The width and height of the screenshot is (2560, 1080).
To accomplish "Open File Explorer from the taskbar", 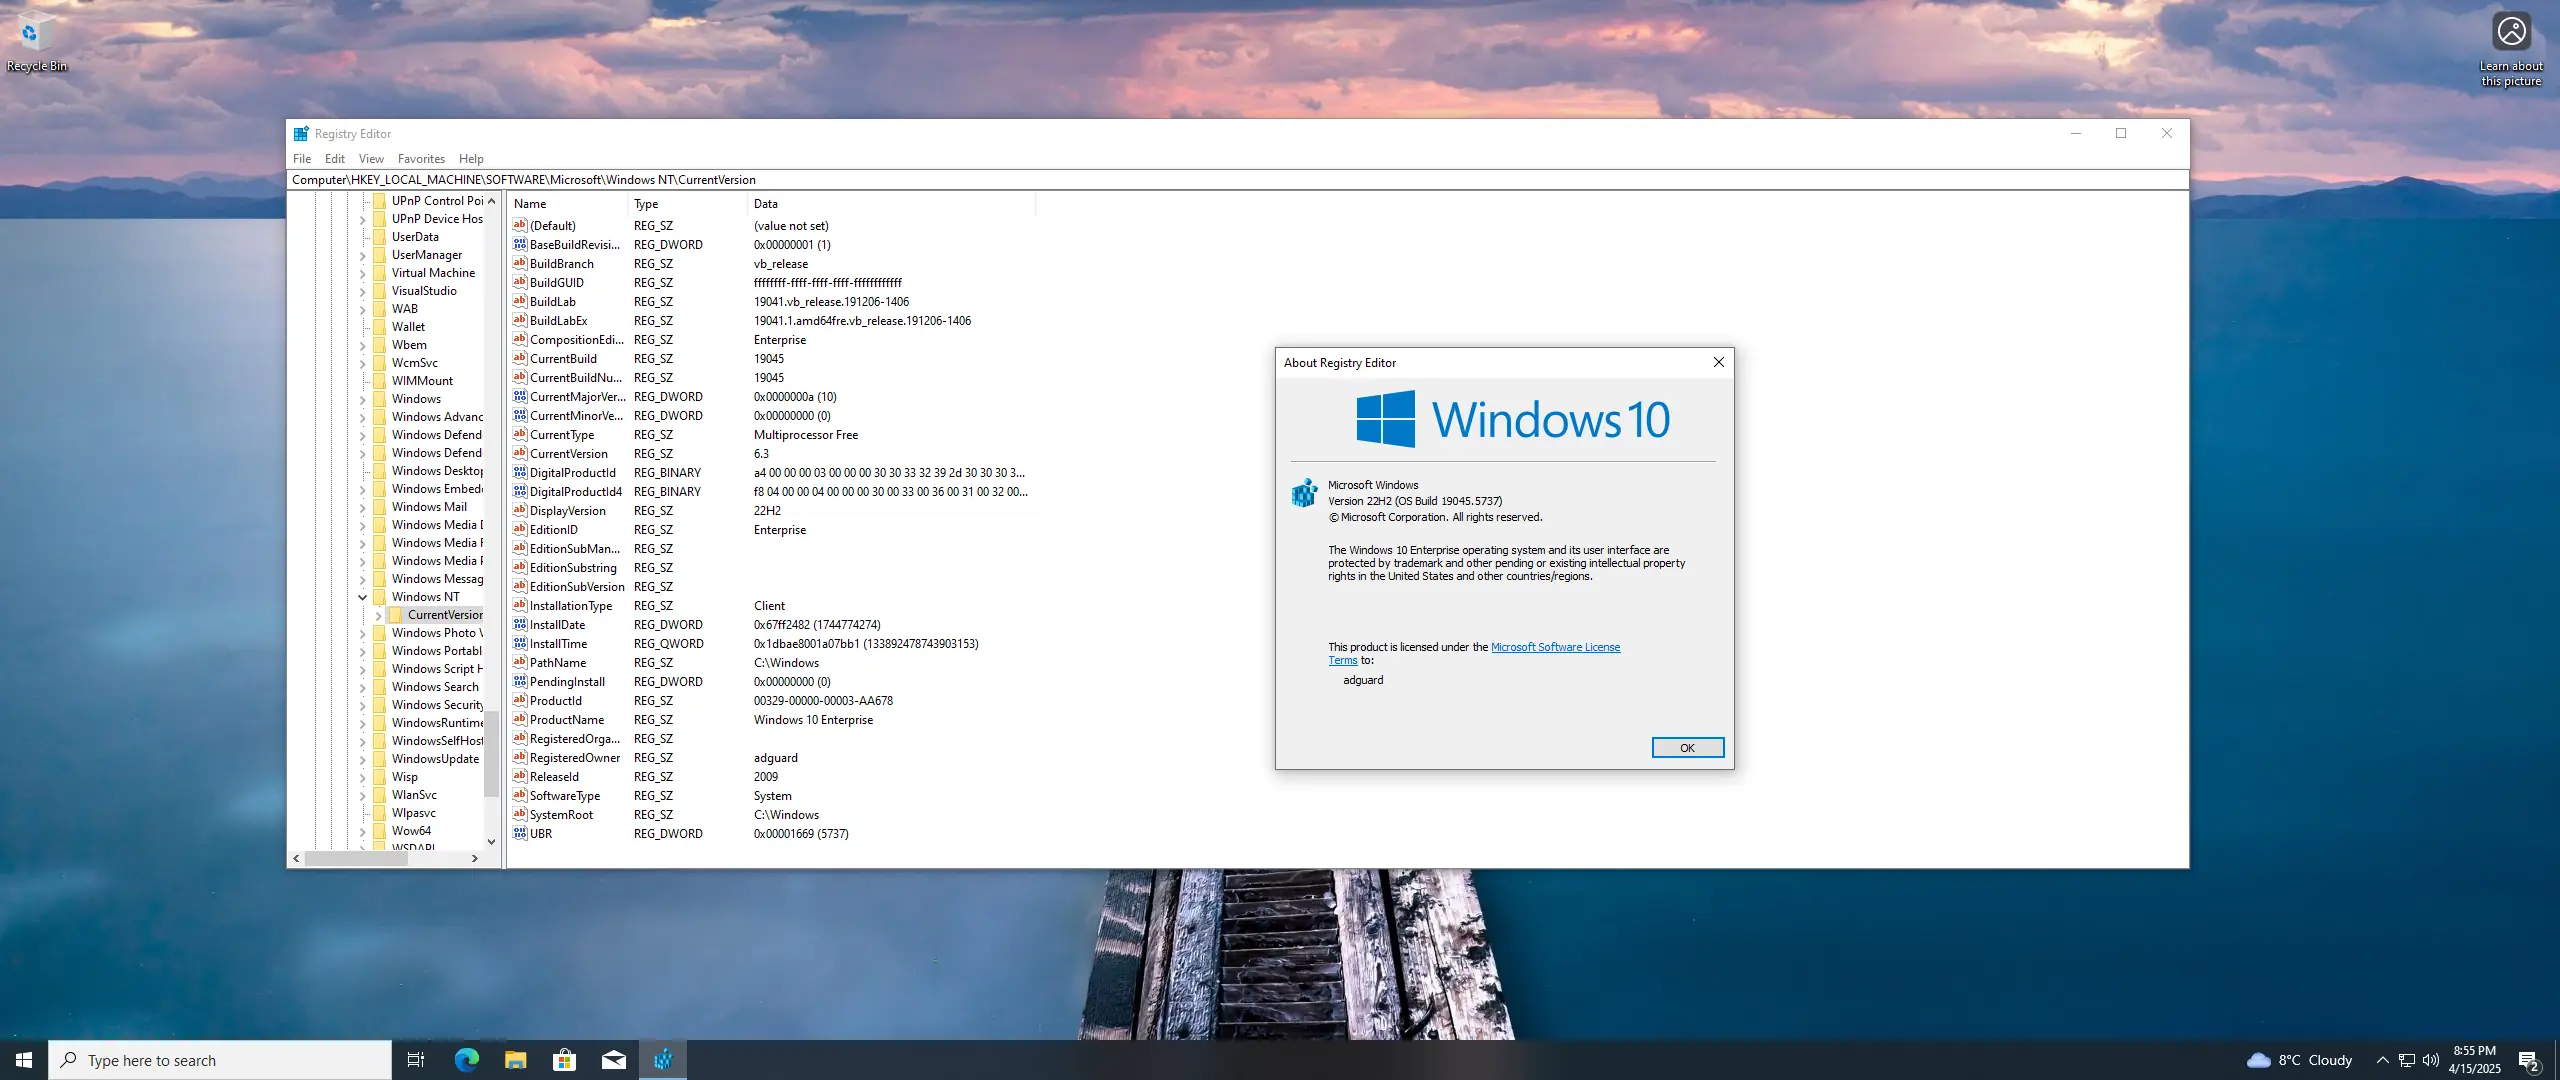I will 516,1060.
